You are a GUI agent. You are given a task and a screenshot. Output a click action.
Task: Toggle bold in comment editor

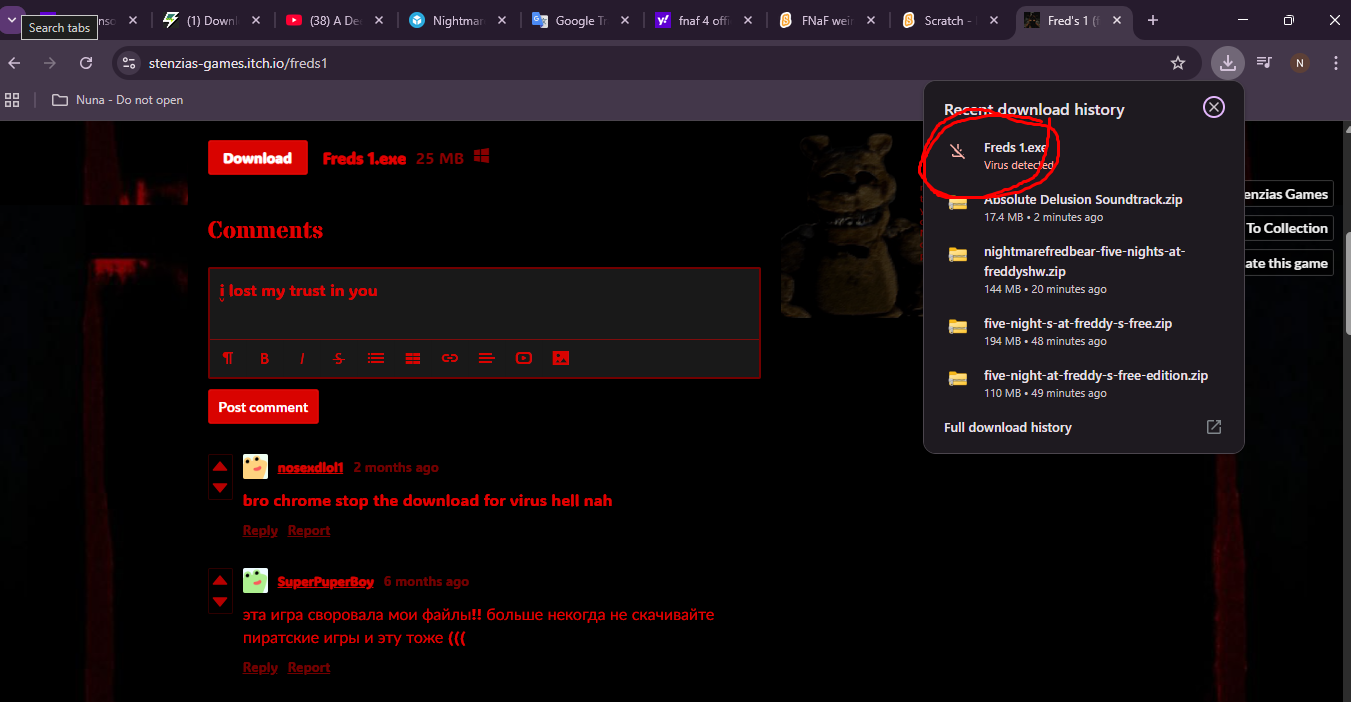265,358
